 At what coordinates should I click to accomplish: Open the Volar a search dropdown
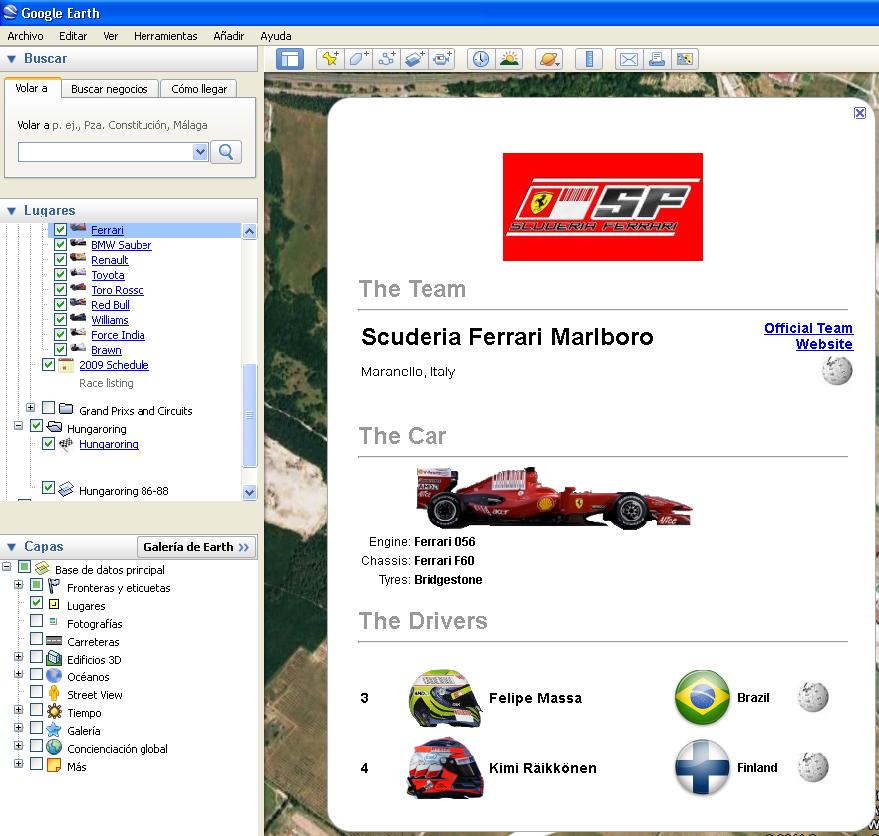200,152
